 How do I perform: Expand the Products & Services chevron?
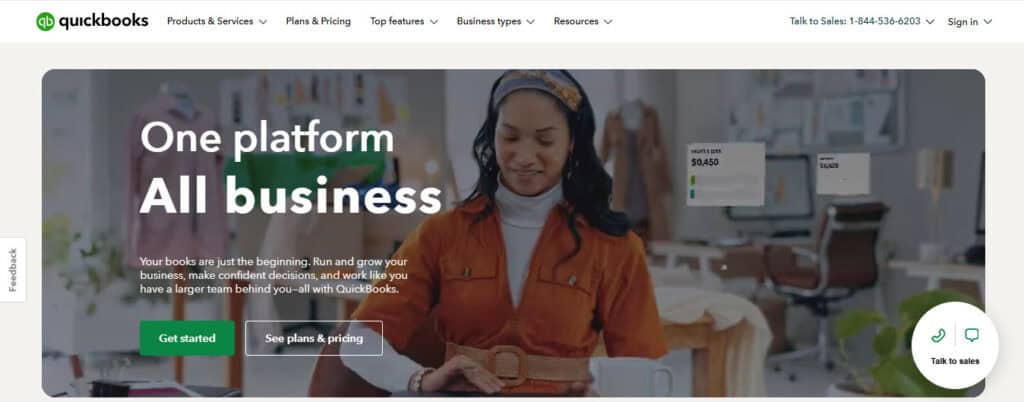(x=263, y=22)
